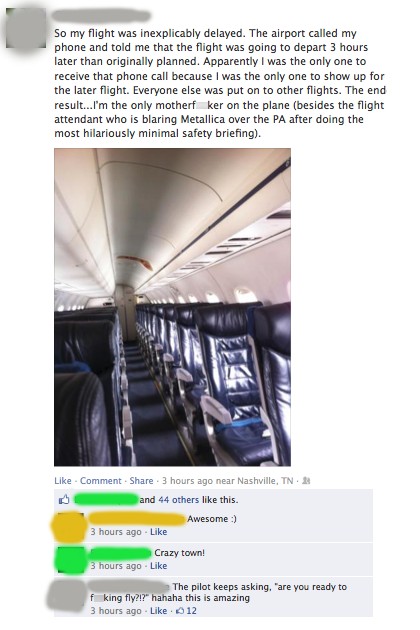Like the pilot comment

pos(158,611)
